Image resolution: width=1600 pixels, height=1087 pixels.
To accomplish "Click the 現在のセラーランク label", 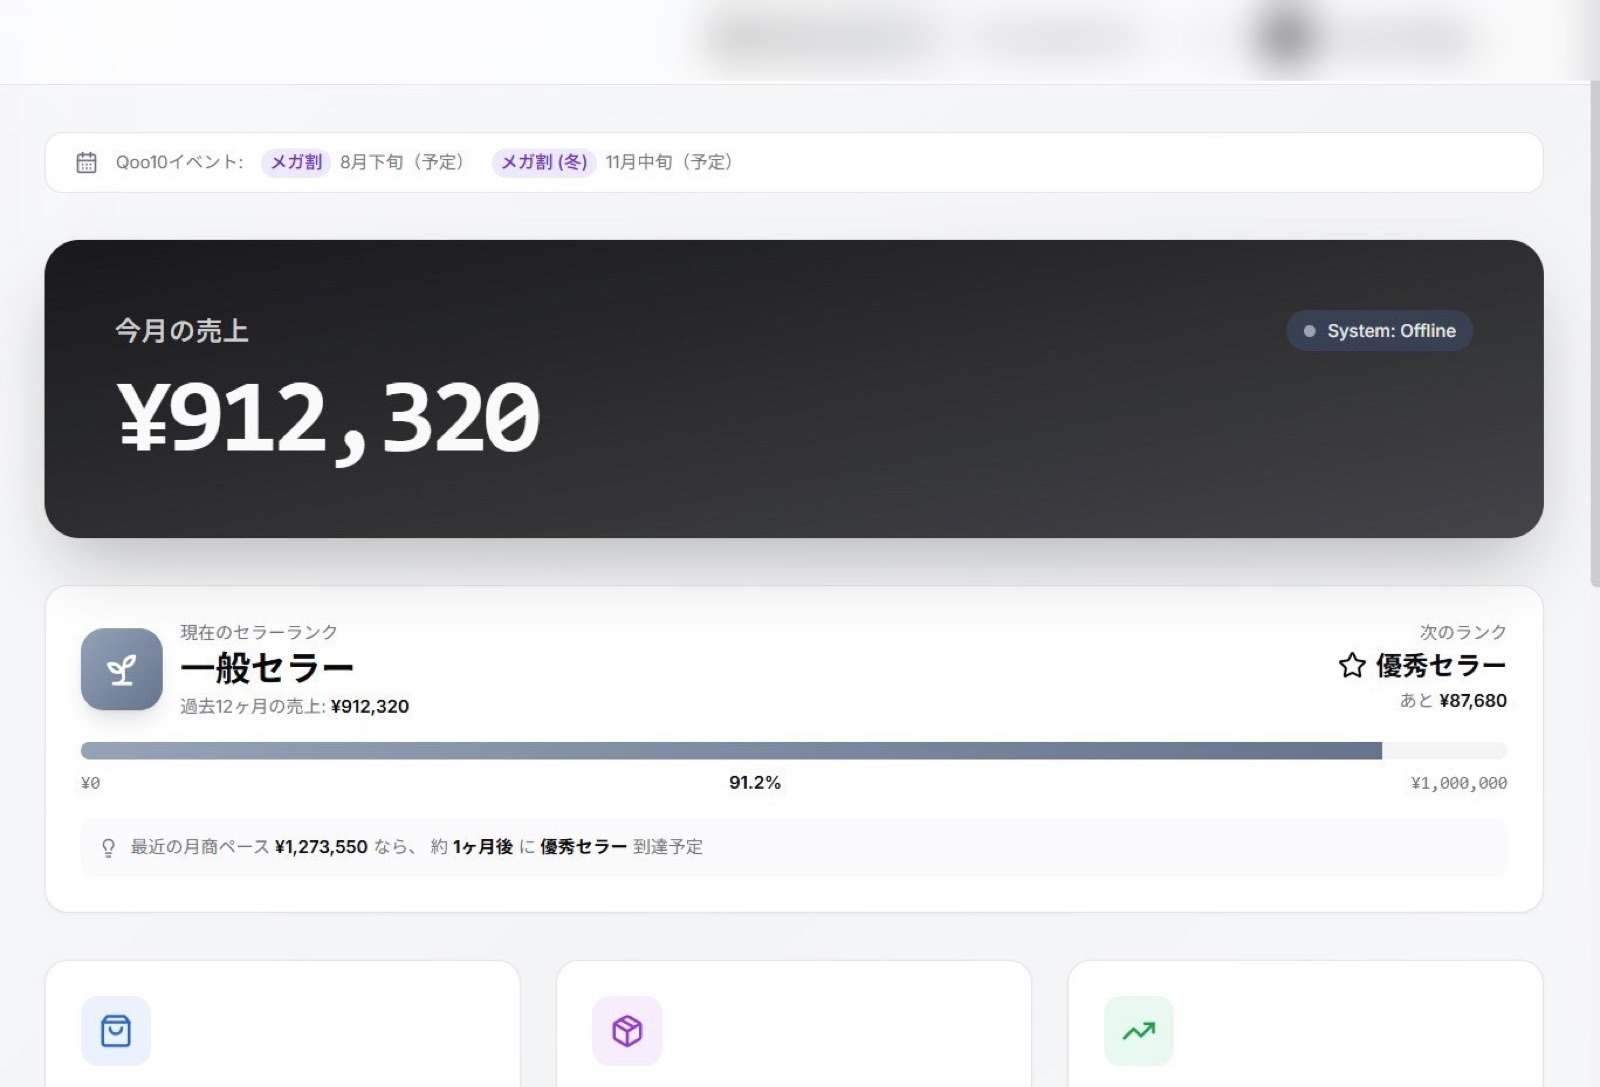I will tap(259, 632).
